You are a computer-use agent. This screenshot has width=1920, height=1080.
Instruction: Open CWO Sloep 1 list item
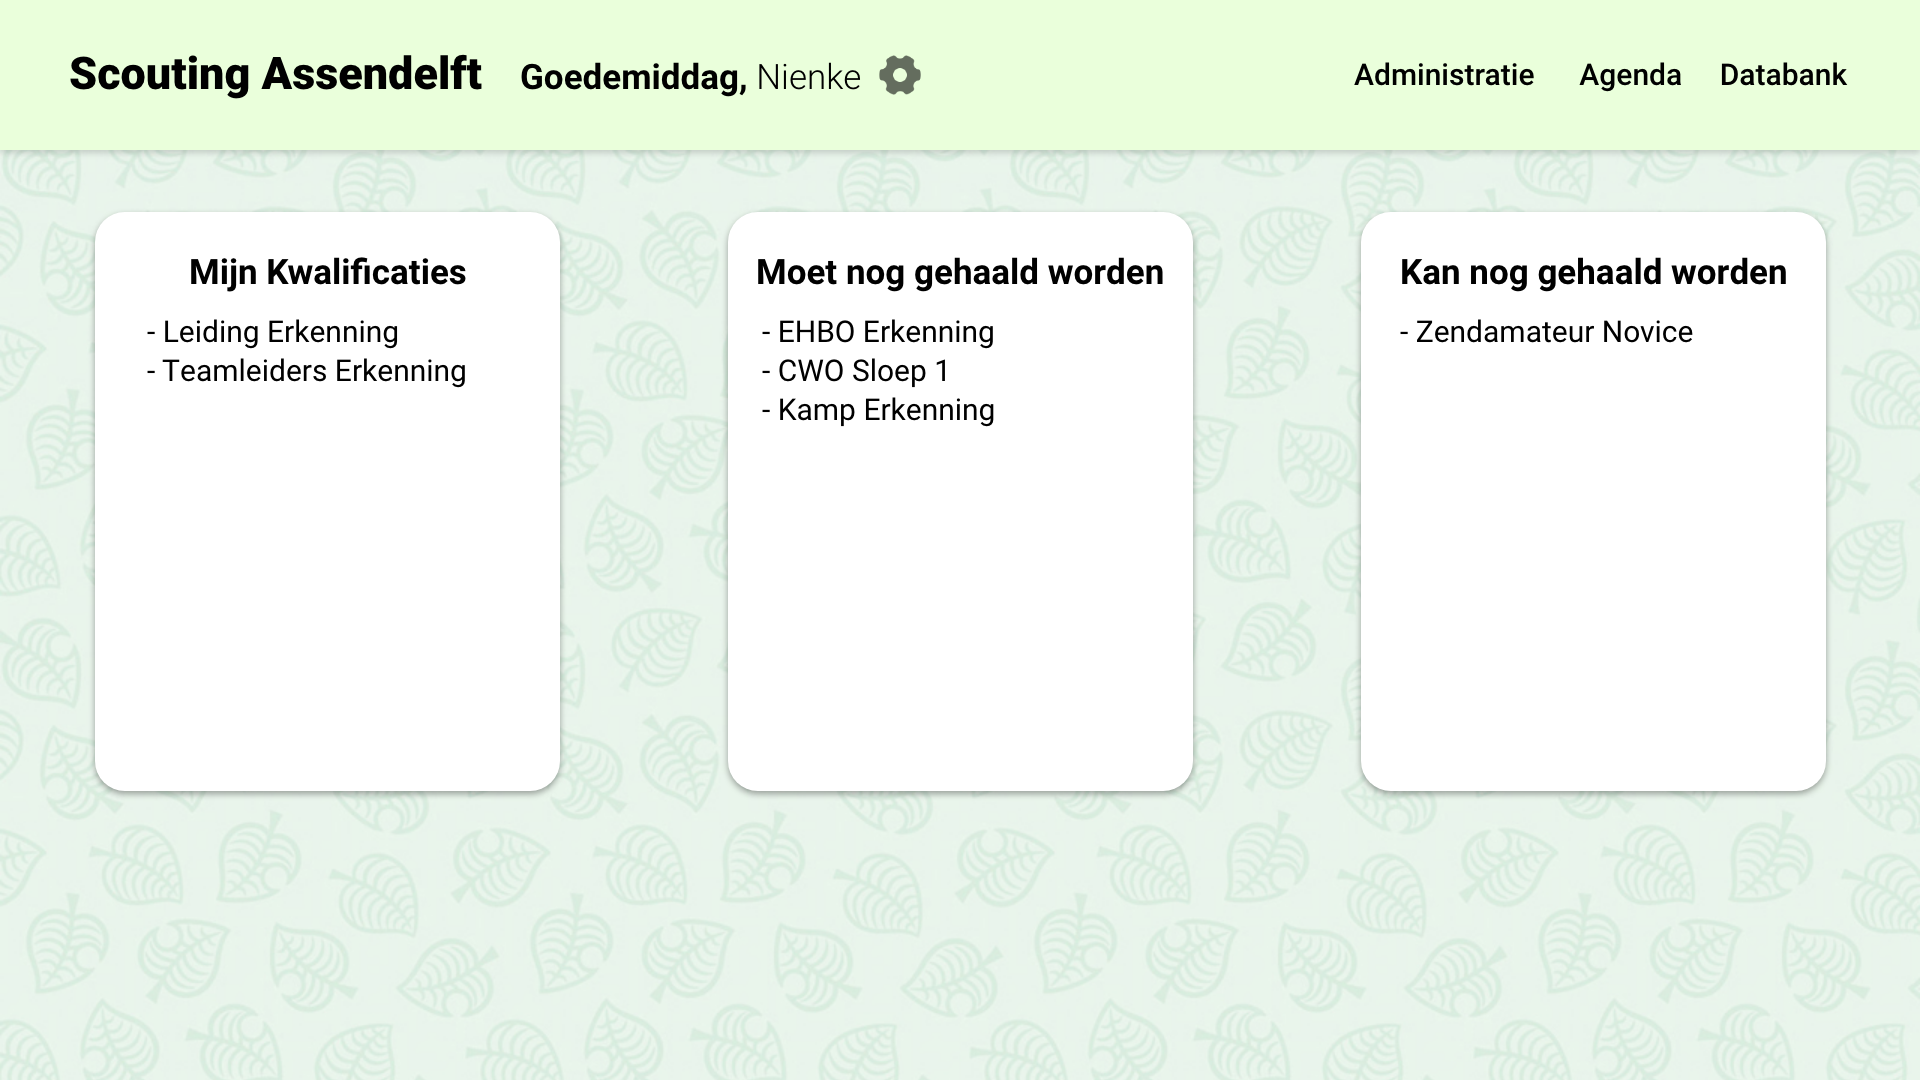pos(862,371)
